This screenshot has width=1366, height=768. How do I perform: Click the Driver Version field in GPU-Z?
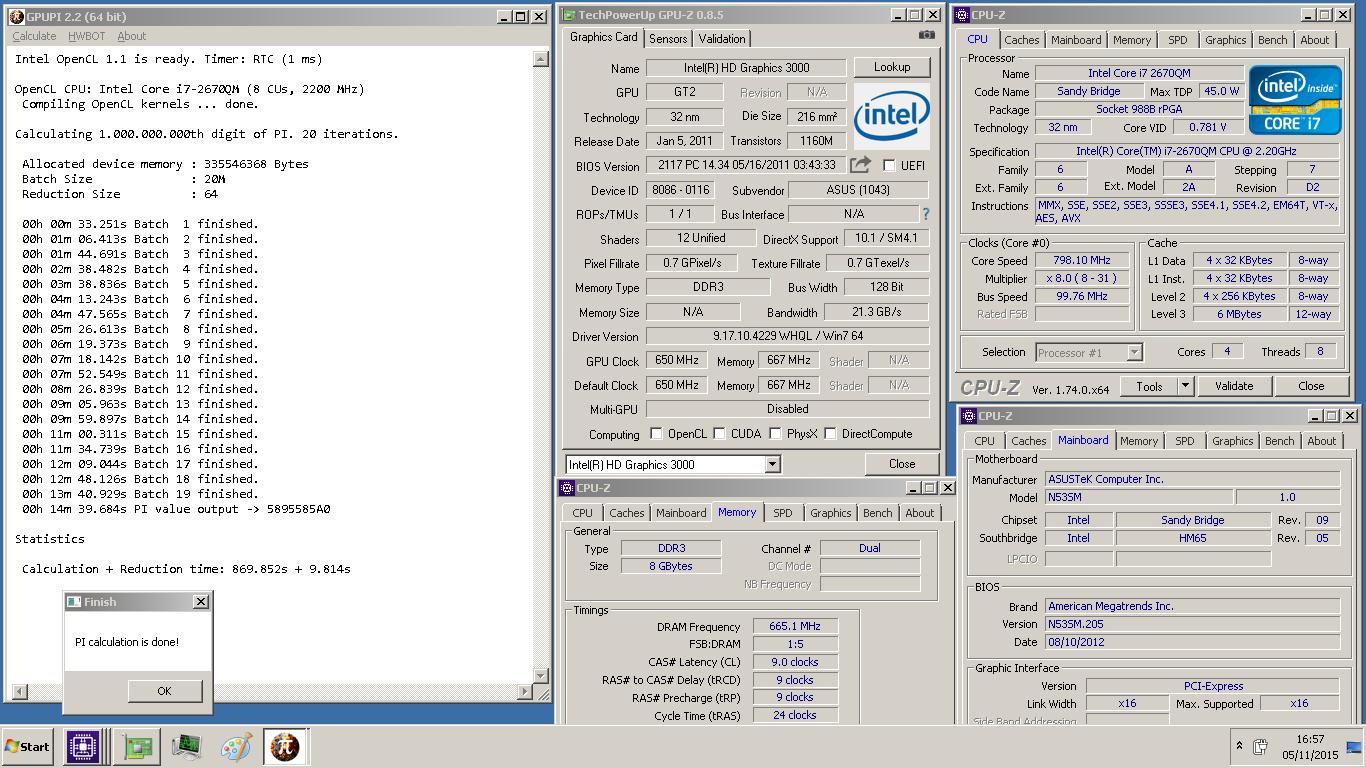tap(787, 337)
